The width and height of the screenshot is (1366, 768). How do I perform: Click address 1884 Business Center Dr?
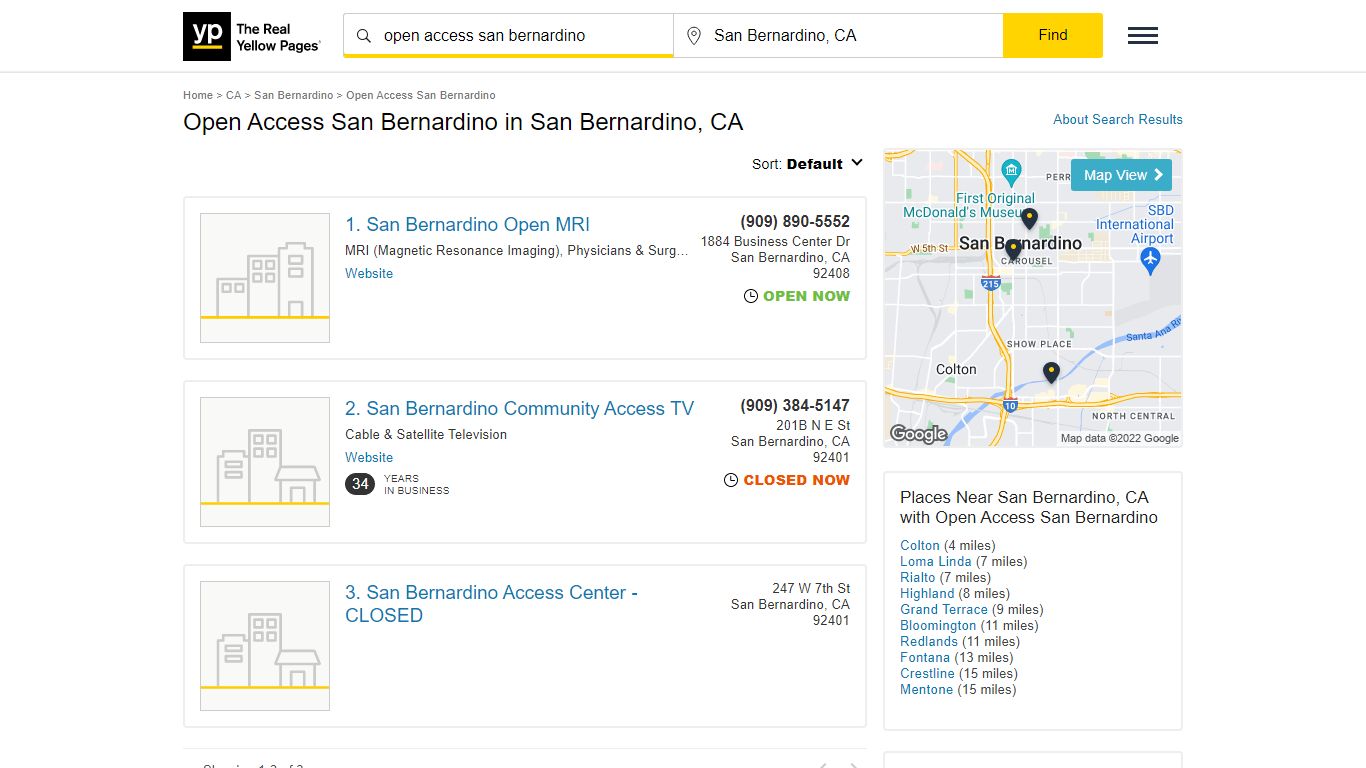point(775,241)
